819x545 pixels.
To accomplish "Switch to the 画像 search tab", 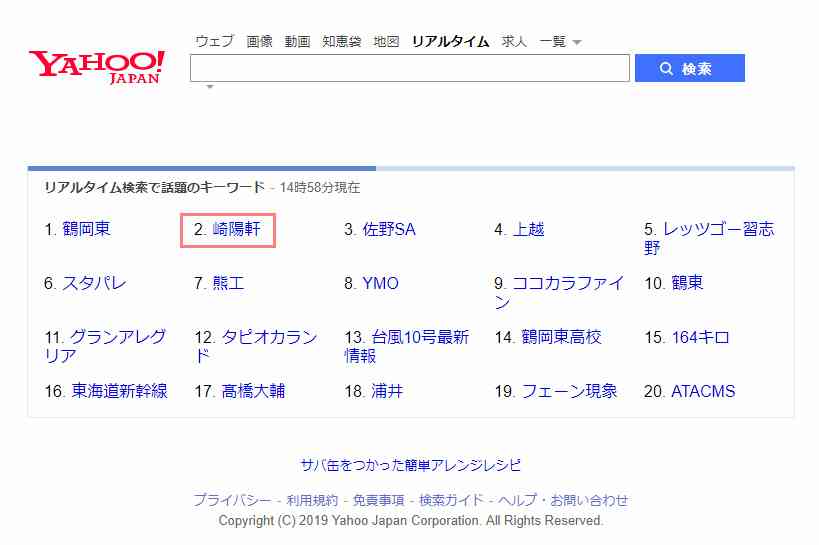I will coord(259,41).
